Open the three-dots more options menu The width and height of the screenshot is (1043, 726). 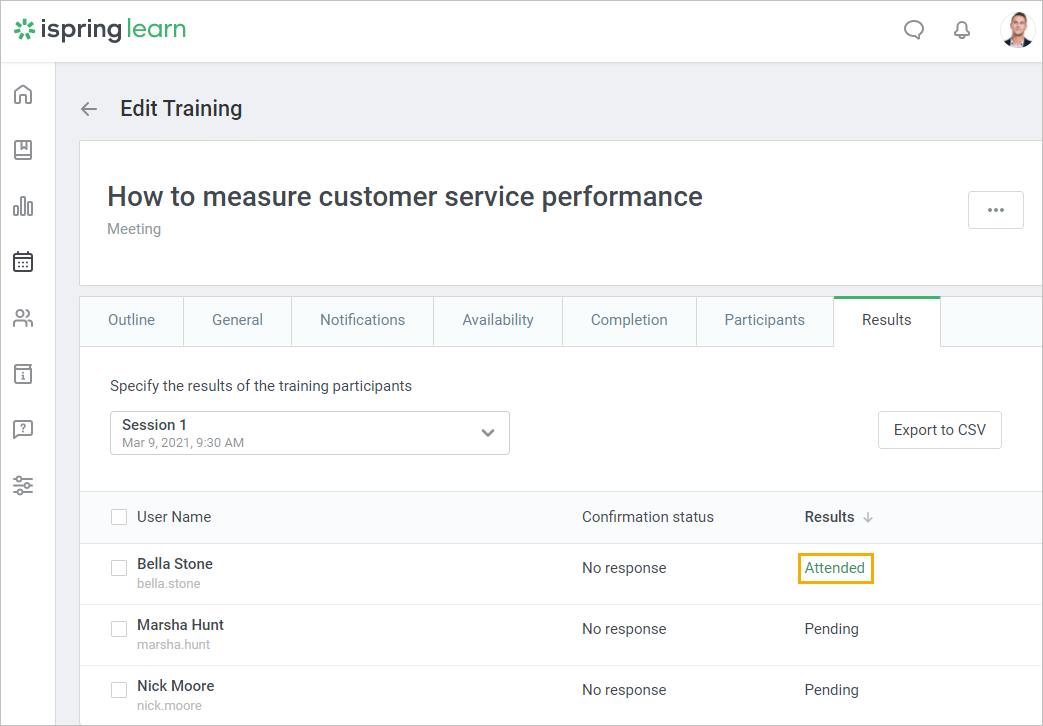[x=995, y=210]
